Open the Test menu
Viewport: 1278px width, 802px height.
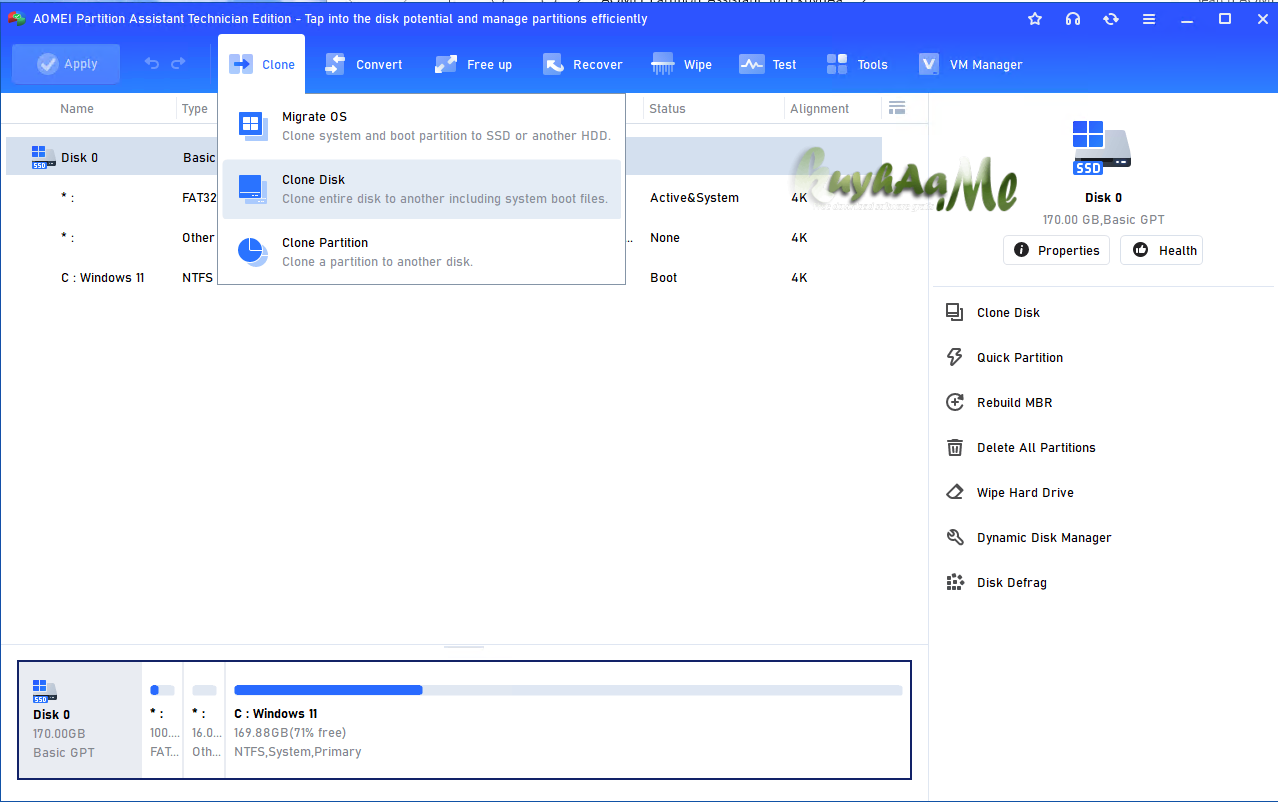pos(768,64)
